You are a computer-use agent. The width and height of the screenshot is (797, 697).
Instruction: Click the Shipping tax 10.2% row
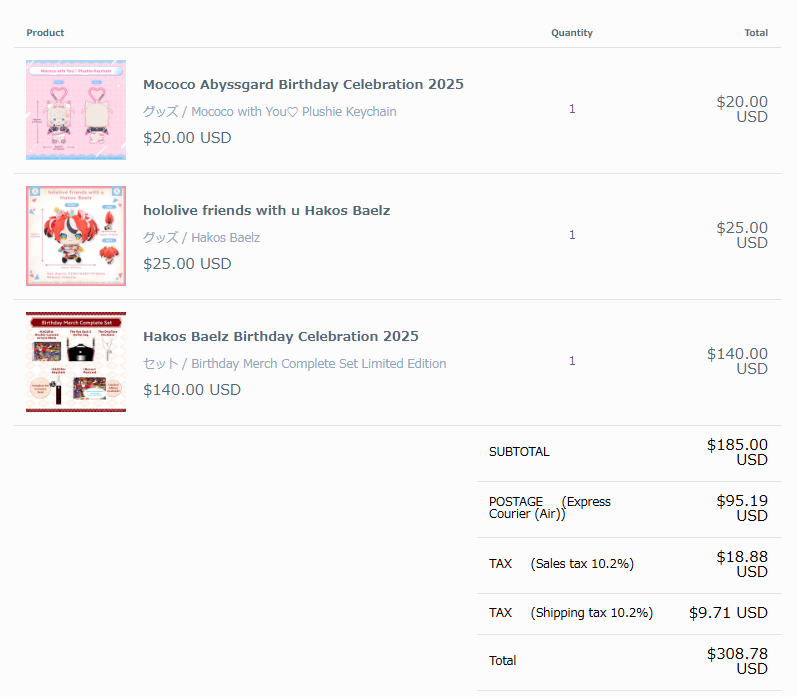[629, 614]
